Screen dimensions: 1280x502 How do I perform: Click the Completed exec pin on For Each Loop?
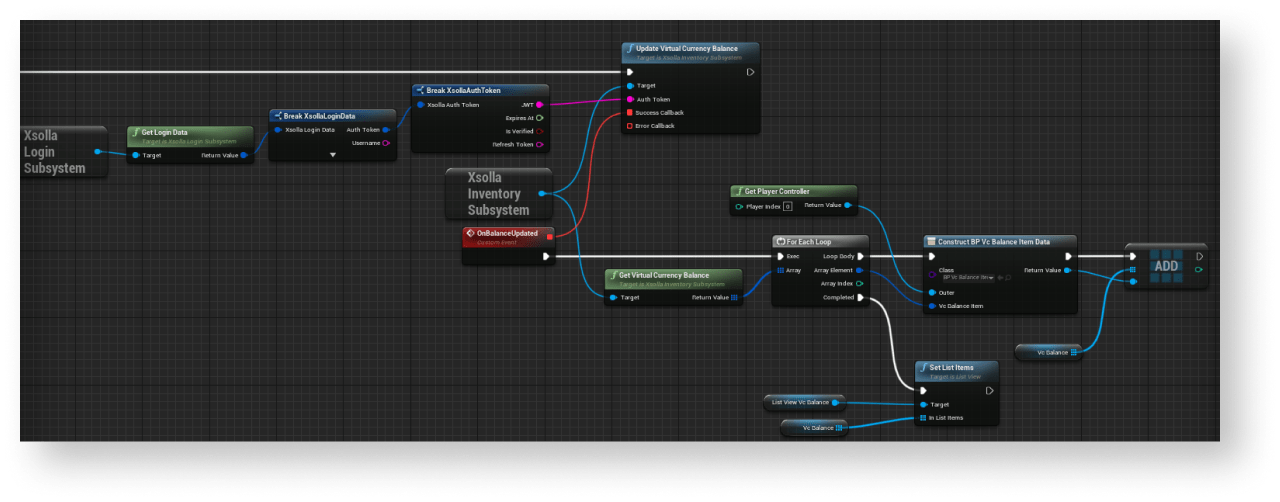860,297
